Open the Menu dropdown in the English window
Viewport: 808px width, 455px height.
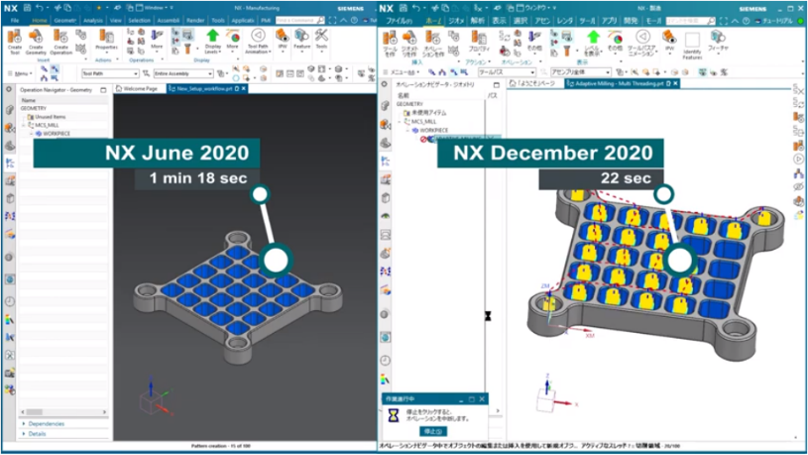pos(20,74)
